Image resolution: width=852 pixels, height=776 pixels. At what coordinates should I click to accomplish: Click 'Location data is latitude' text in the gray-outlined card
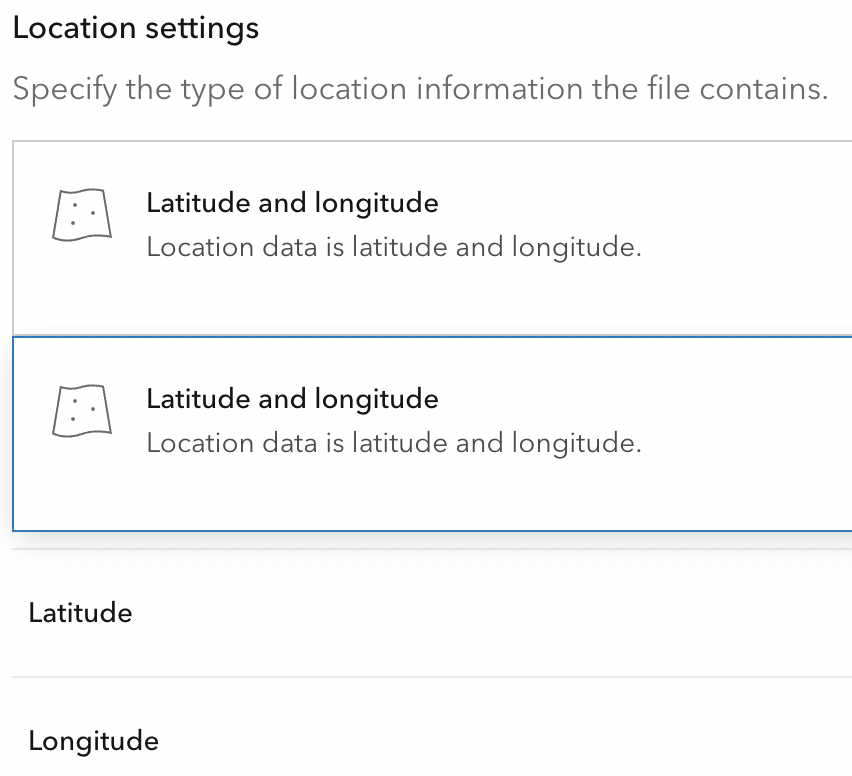(x=394, y=247)
